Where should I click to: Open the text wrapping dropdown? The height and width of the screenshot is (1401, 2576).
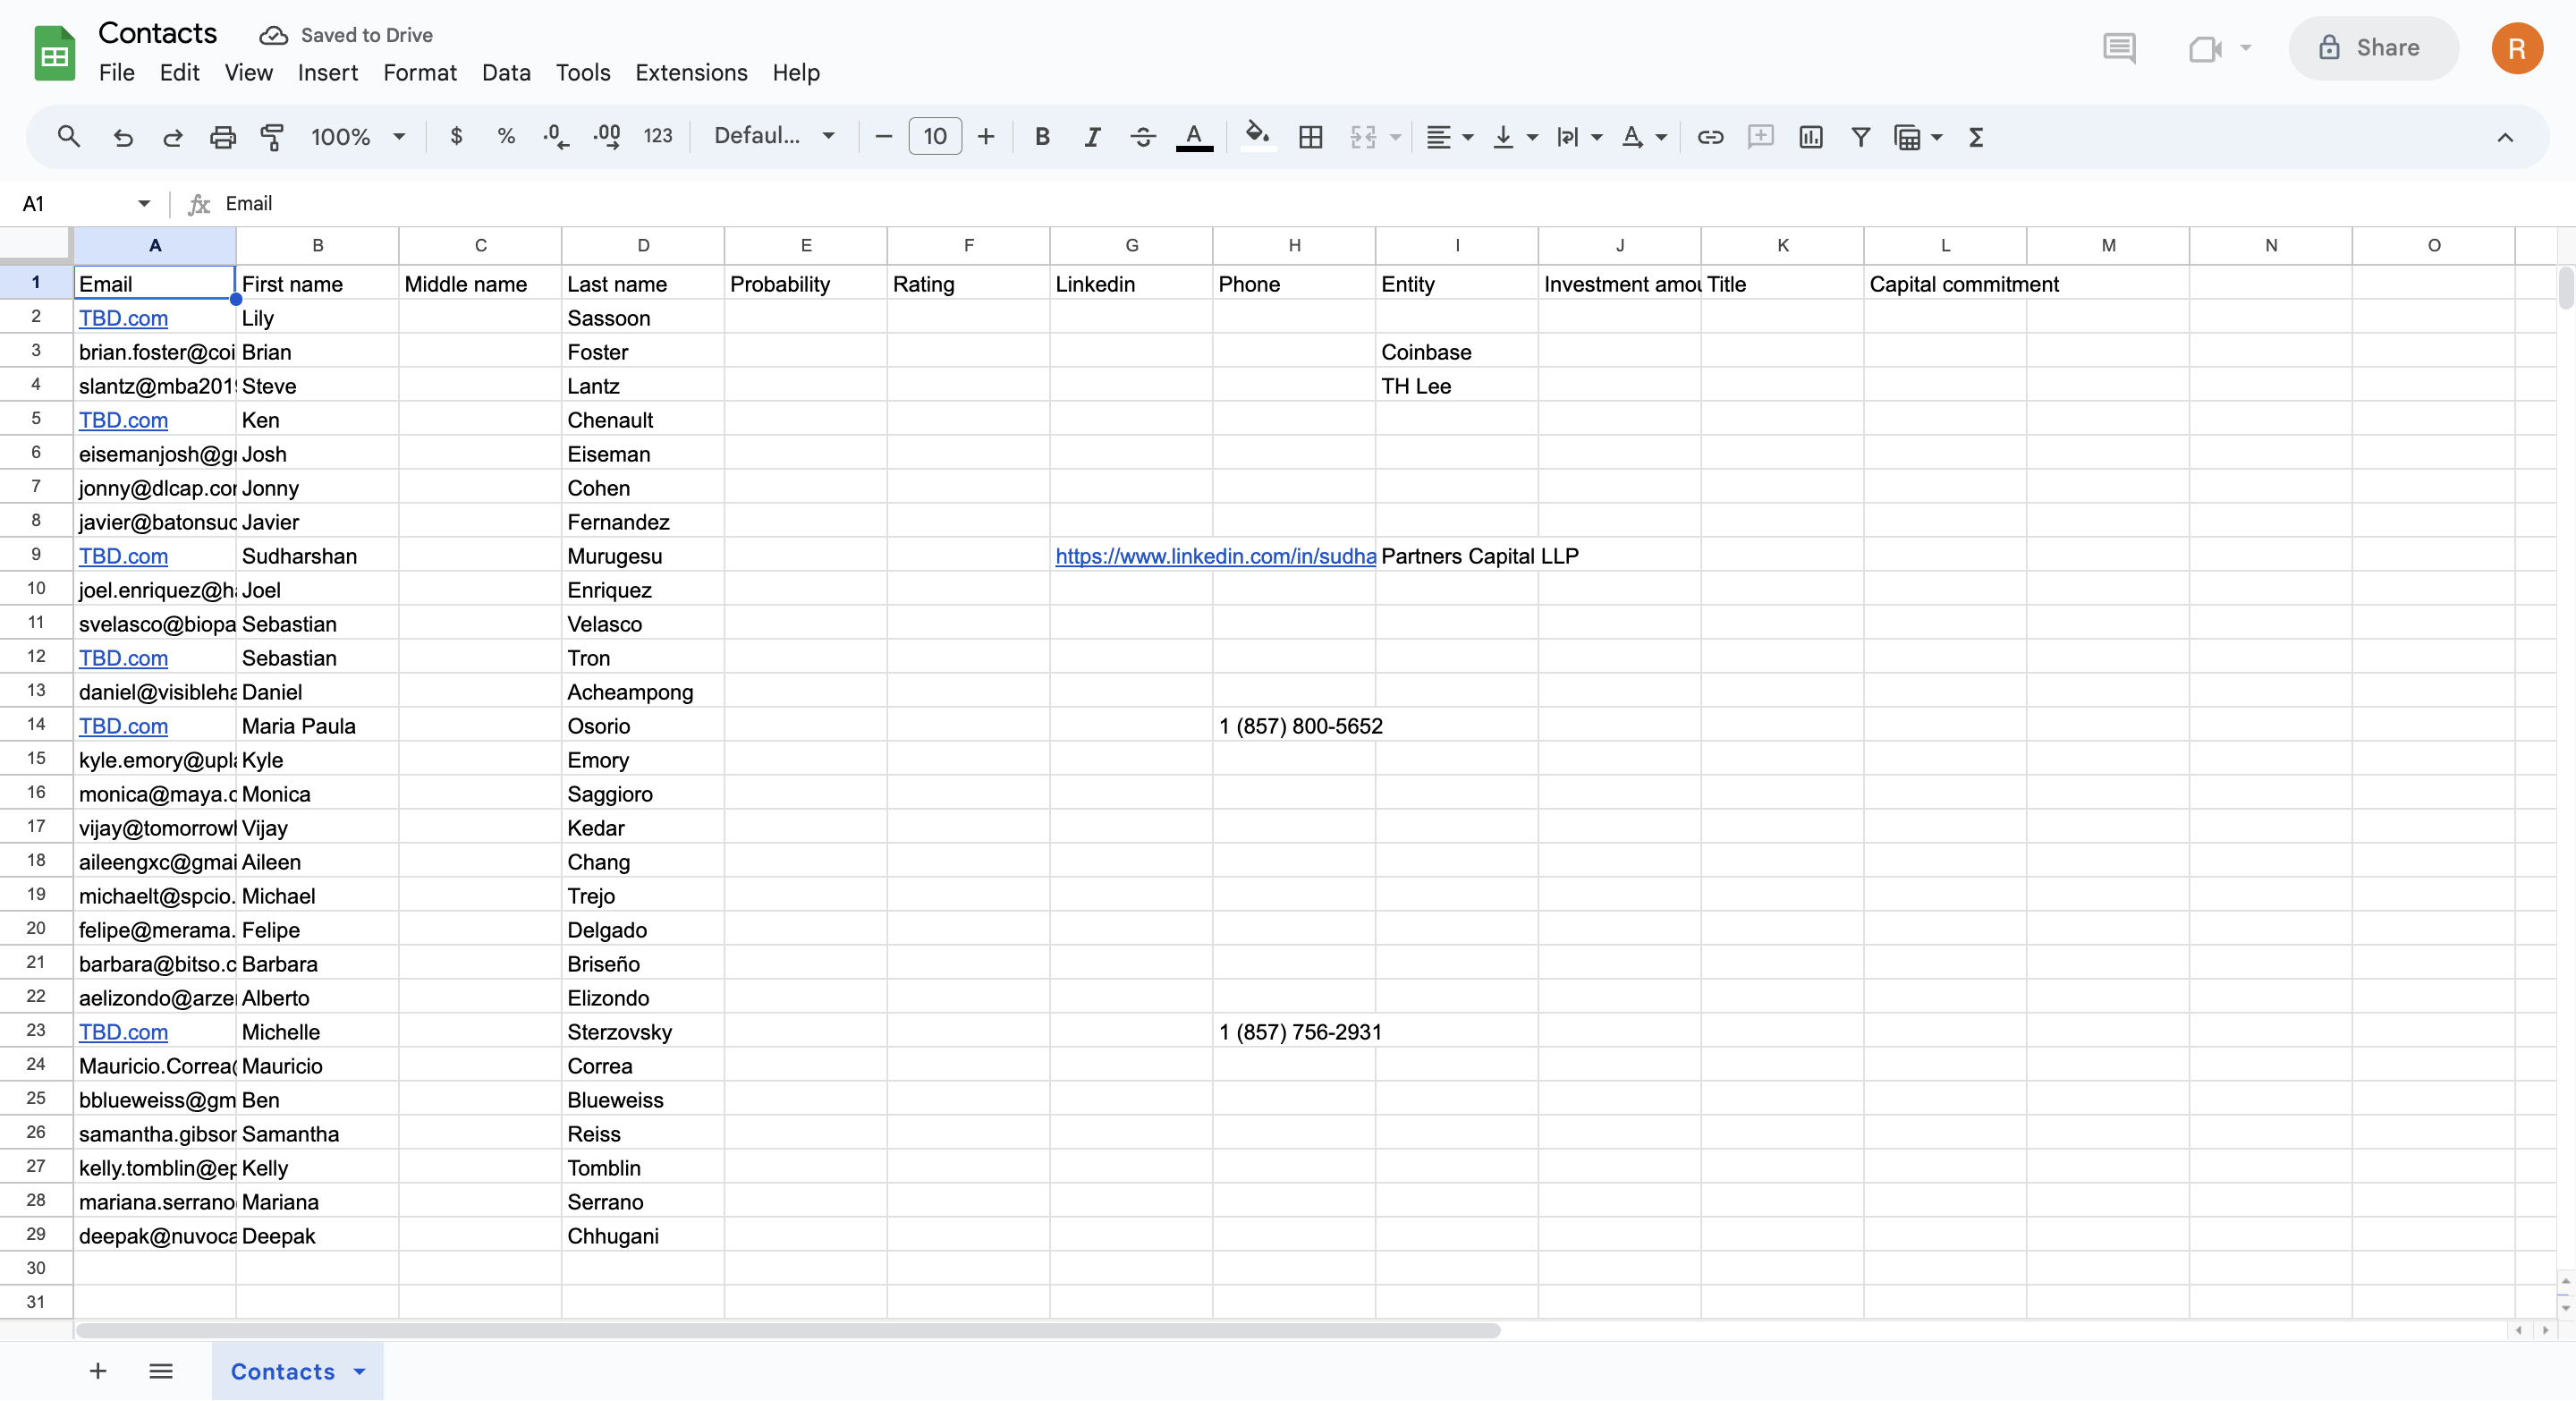(x=1579, y=136)
